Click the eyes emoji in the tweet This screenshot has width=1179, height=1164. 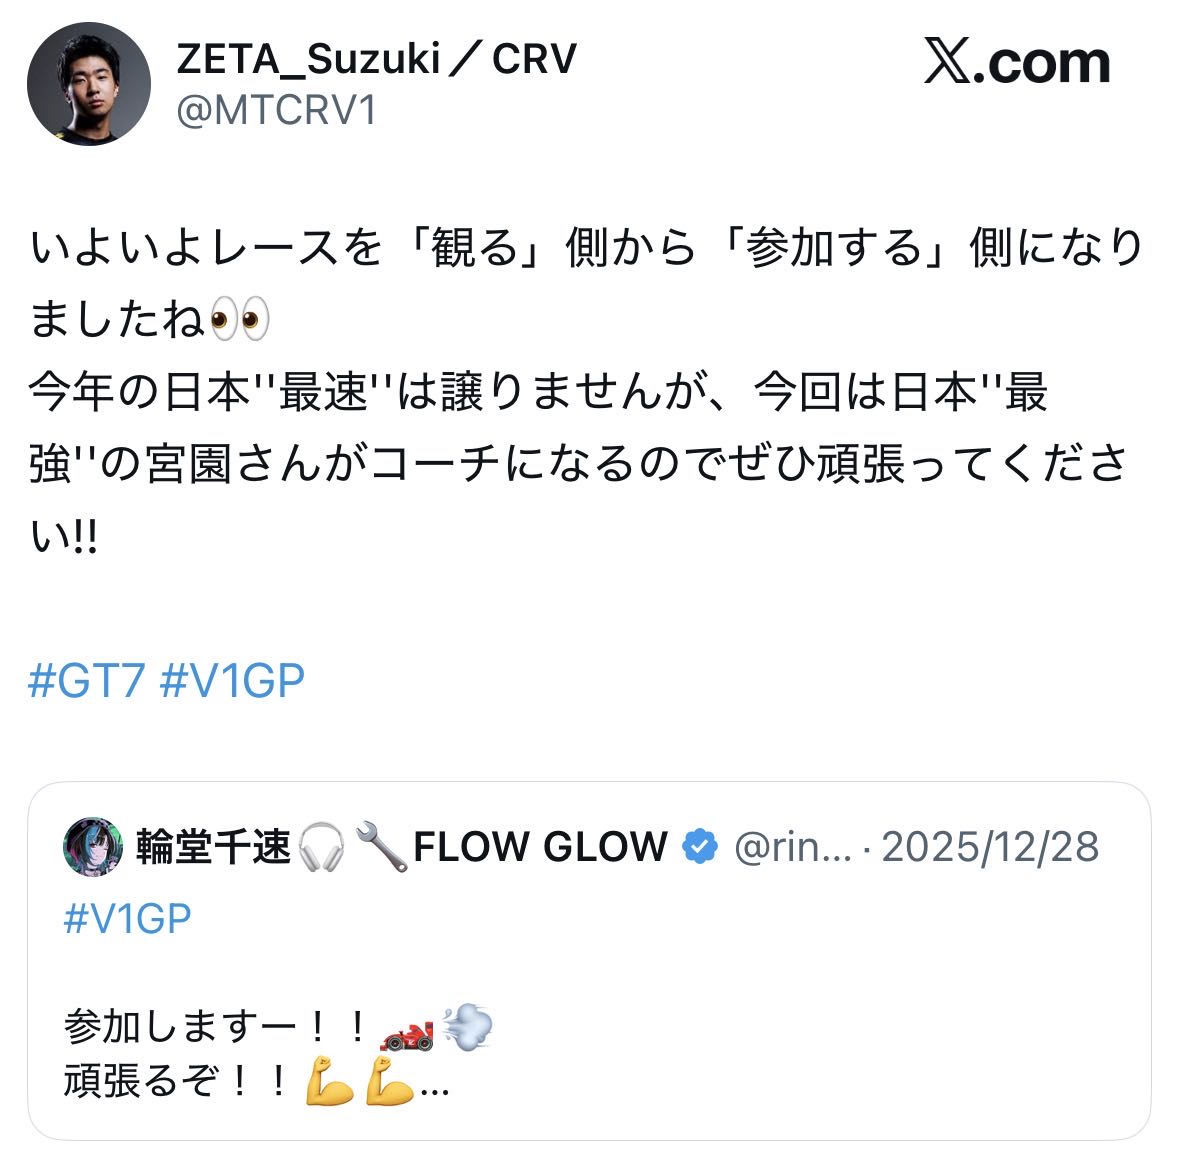(x=240, y=318)
